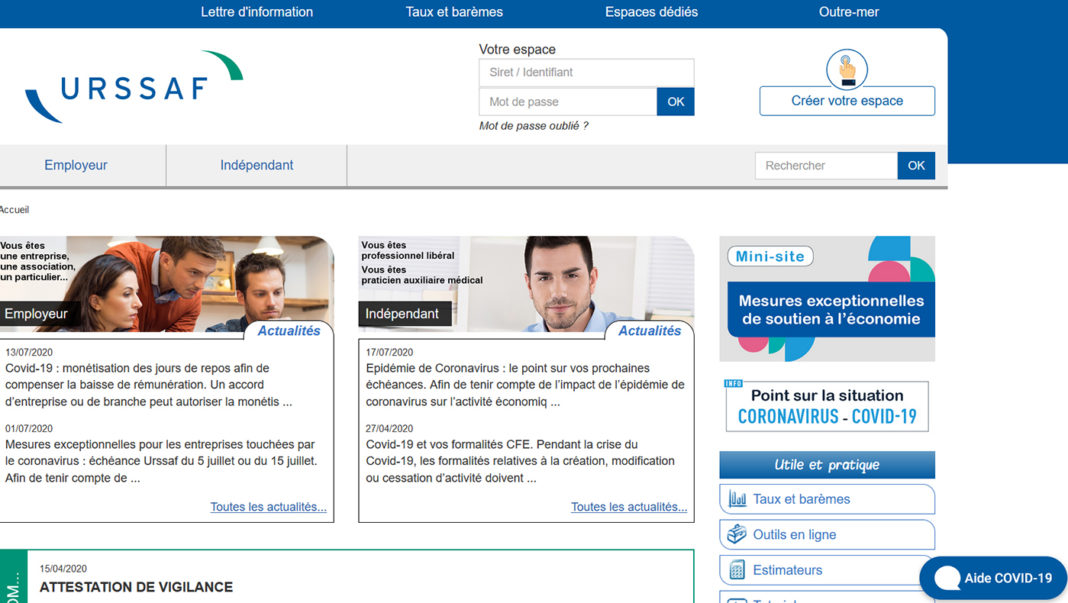Open the 17/07/2020 Epidémie de Coronavirus article

point(525,385)
